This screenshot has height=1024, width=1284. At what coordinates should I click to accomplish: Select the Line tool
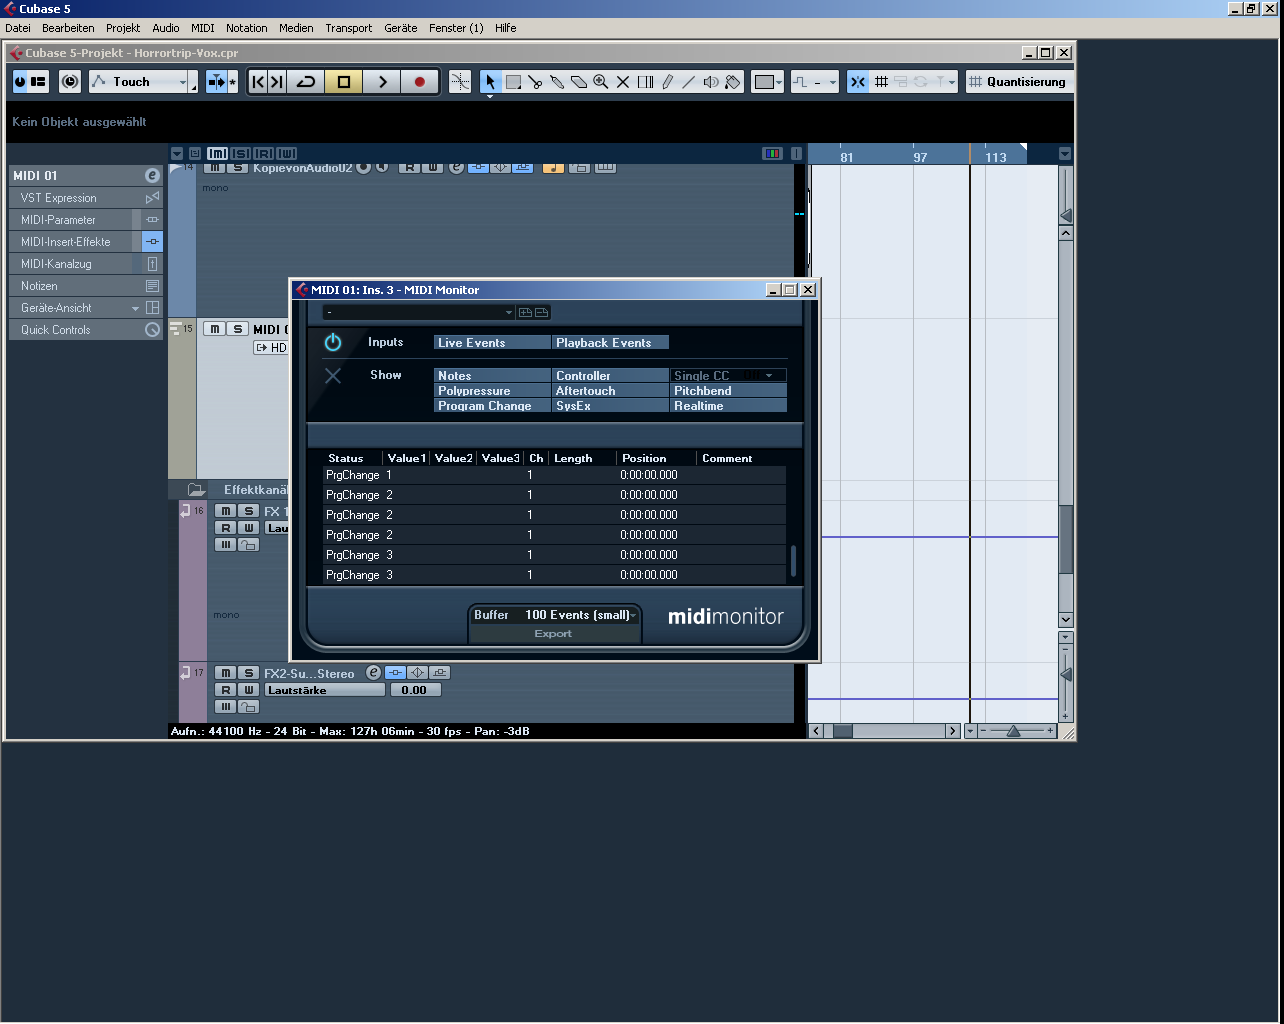click(689, 82)
